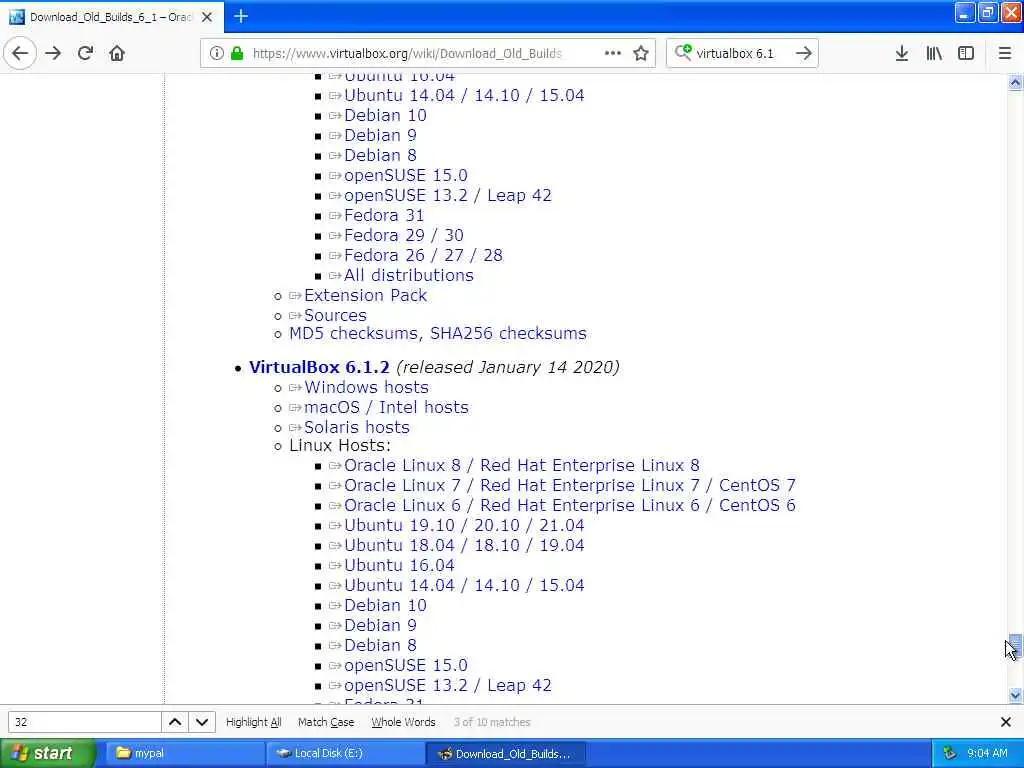This screenshot has height=768, width=1024.
Task: Open the page actions three-dot menu
Action: 613,53
